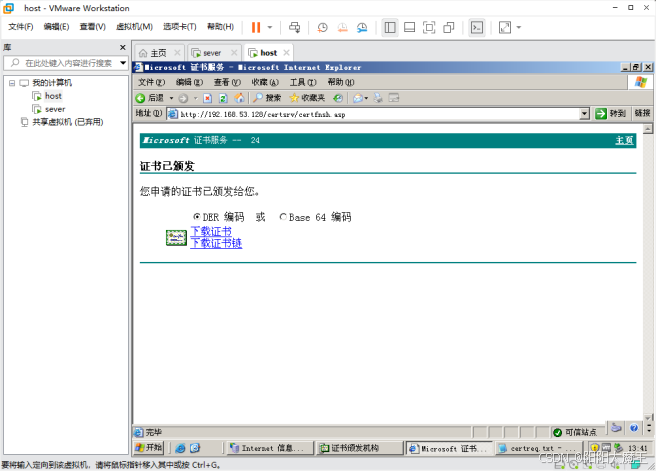Collapse the 我的计算机 tree node
This screenshot has width=656, height=472.
(12, 83)
